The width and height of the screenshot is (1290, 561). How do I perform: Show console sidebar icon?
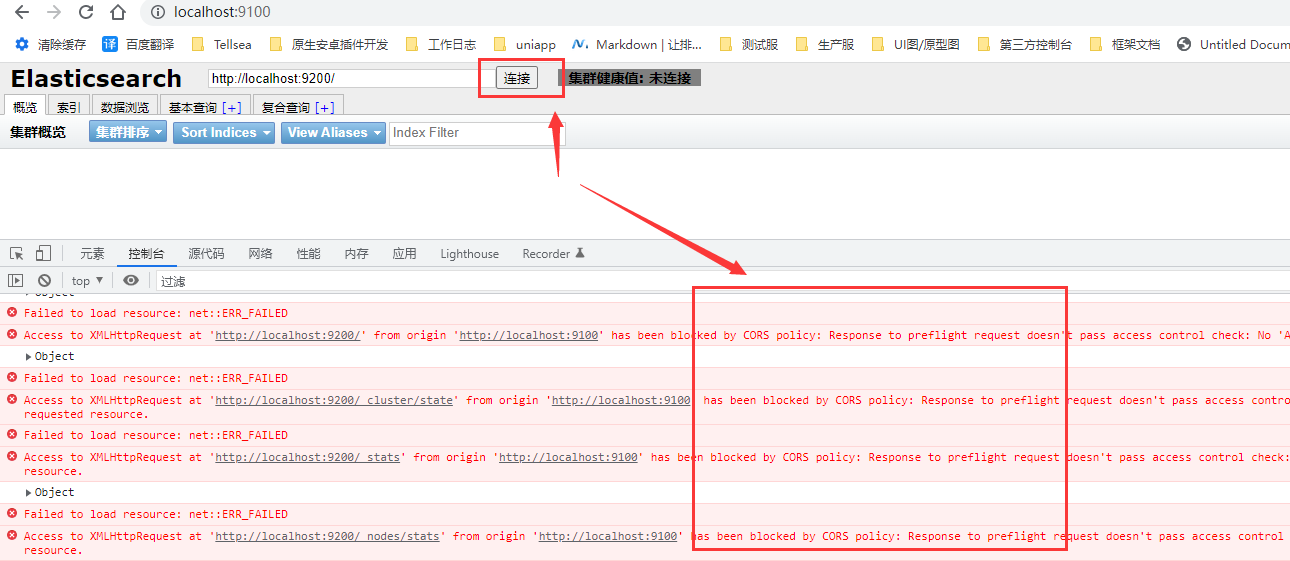click(x=15, y=281)
